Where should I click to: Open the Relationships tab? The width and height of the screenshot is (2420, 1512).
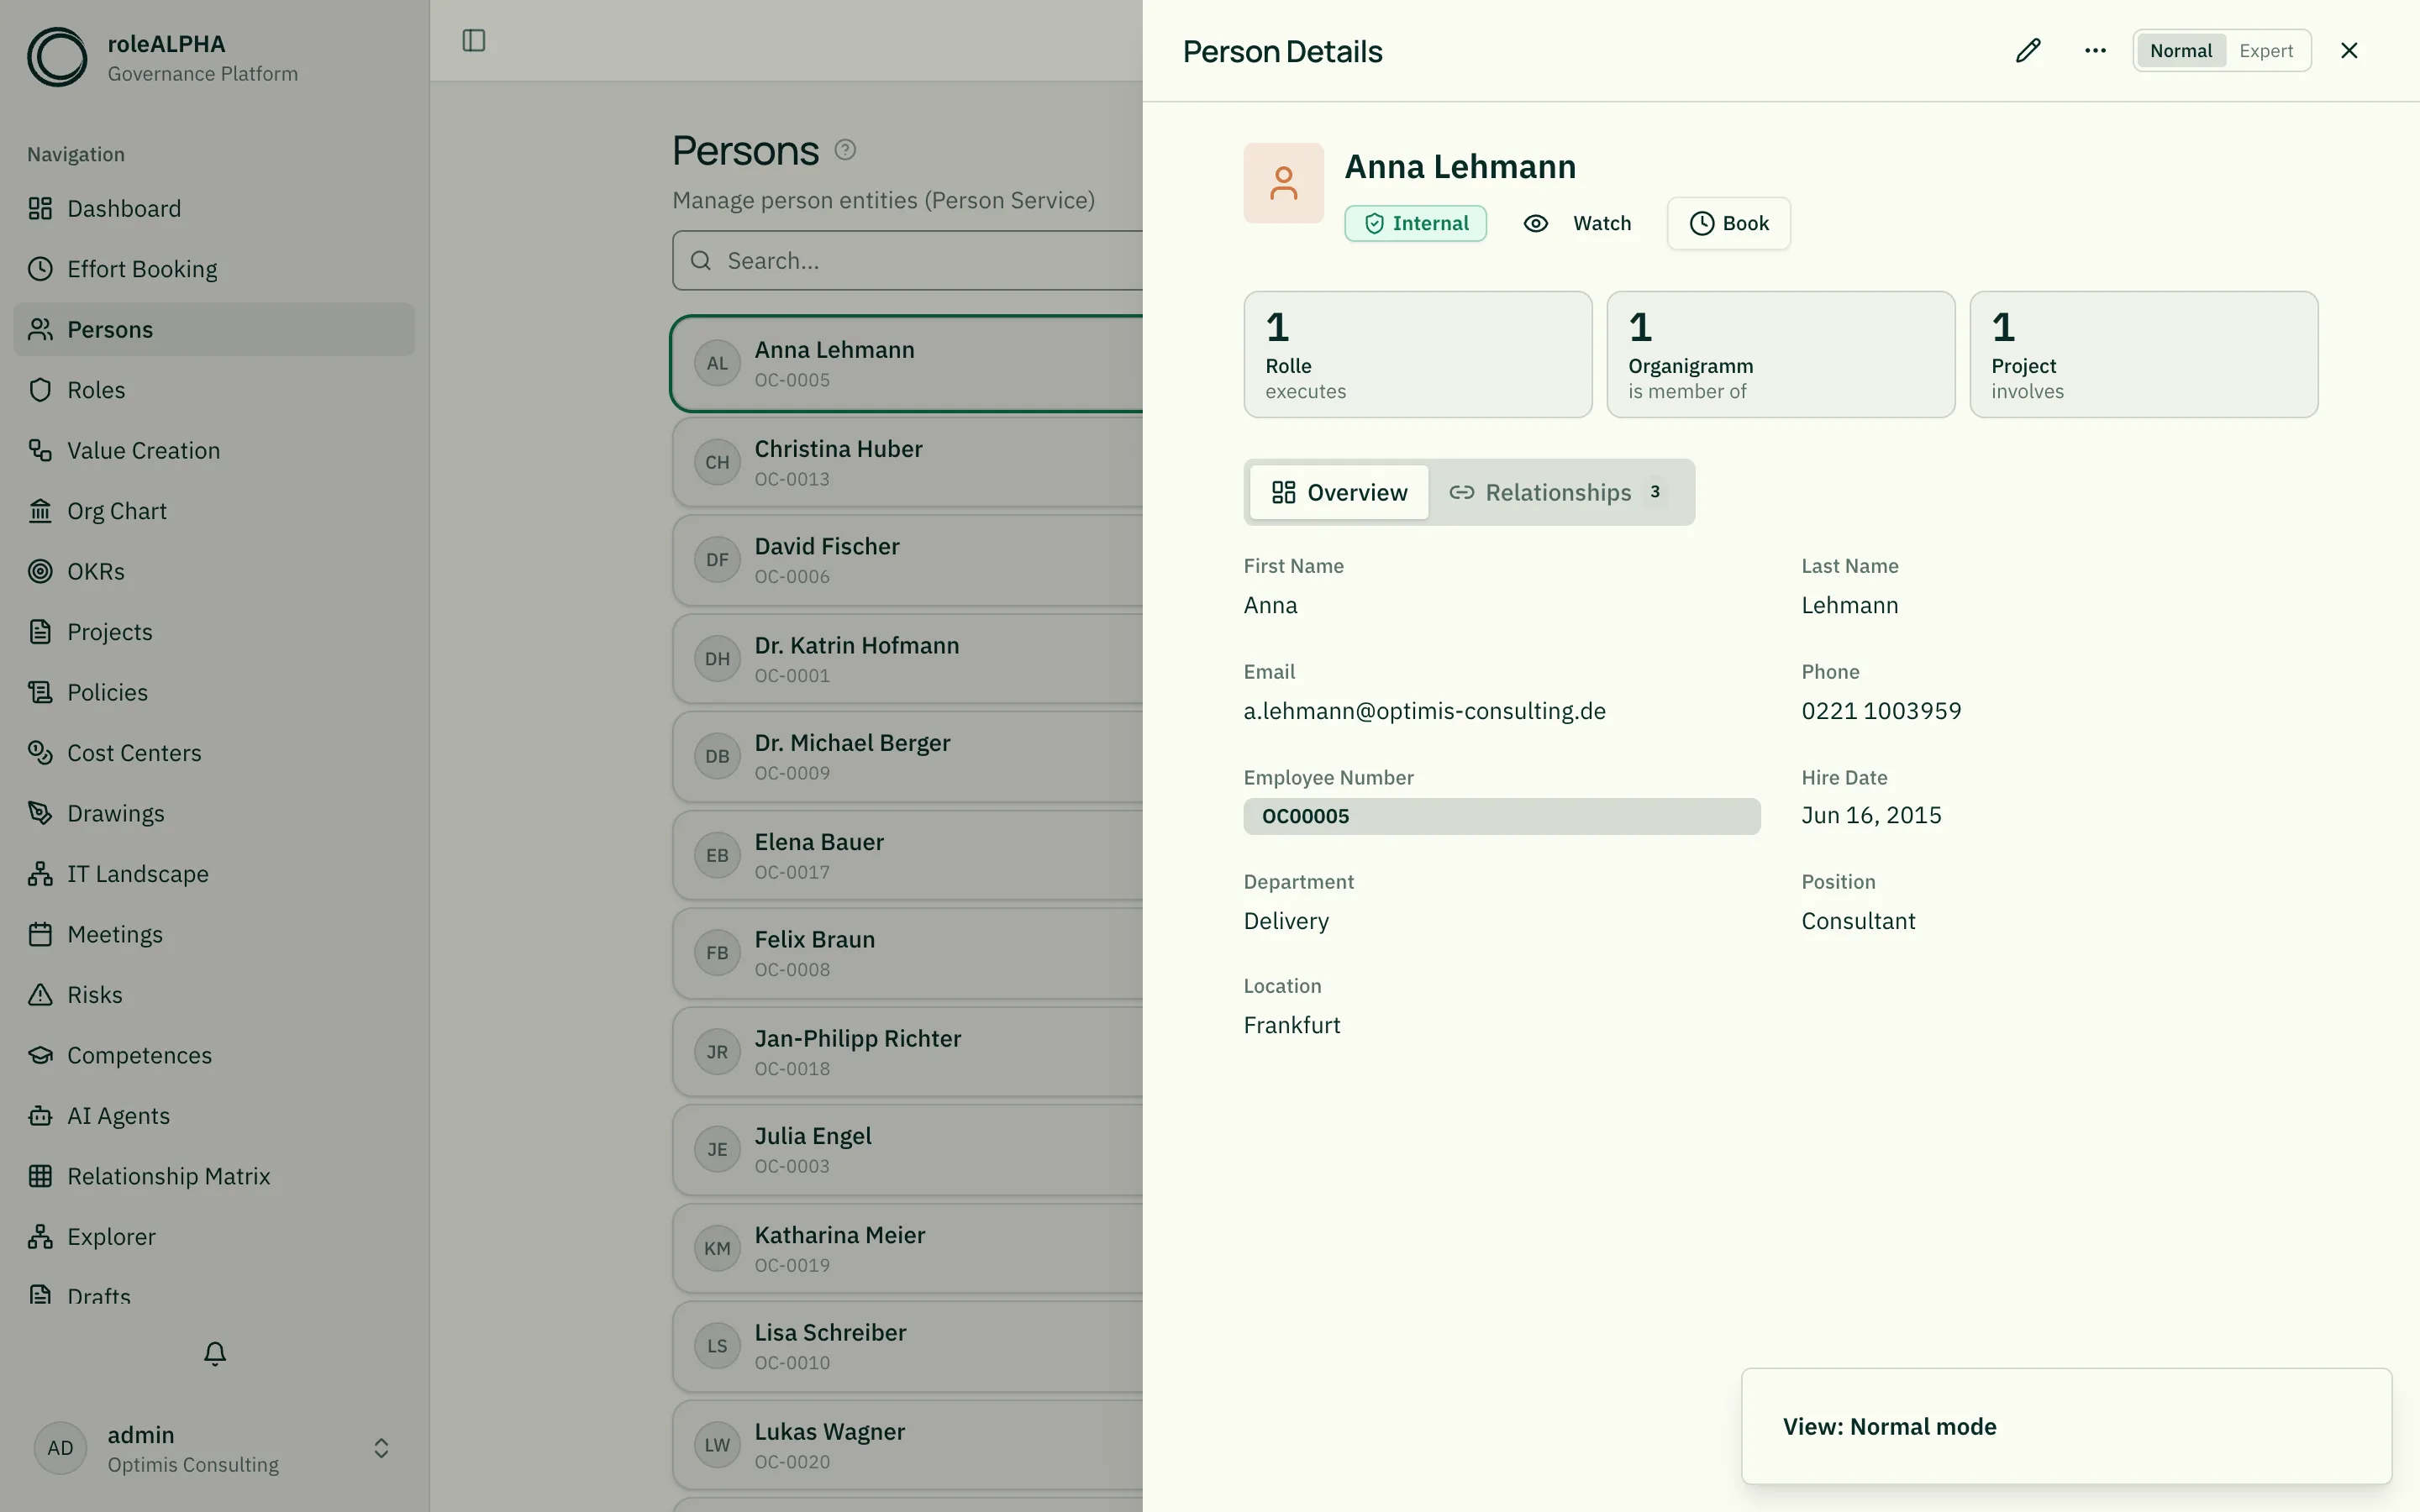(x=1559, y=492)
